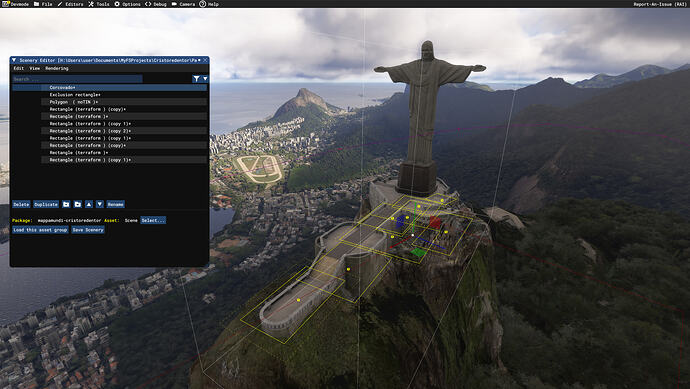Screen dimensions: 690x389
Task: Open the Options menu
Action: click(128, 4)
